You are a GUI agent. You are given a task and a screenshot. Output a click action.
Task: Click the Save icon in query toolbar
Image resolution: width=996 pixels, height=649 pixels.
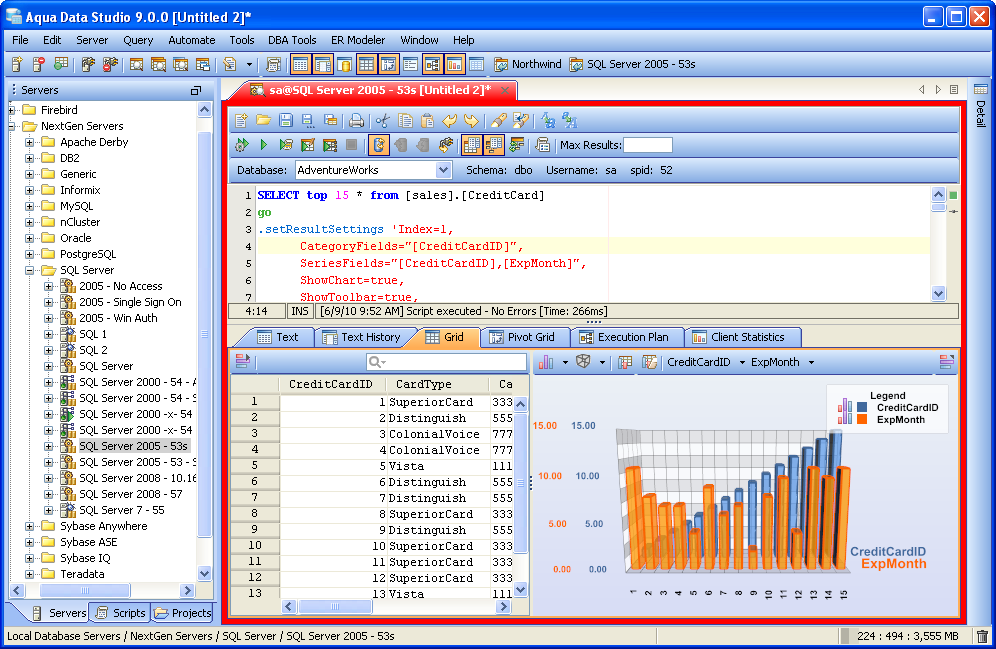pos(286,120)
